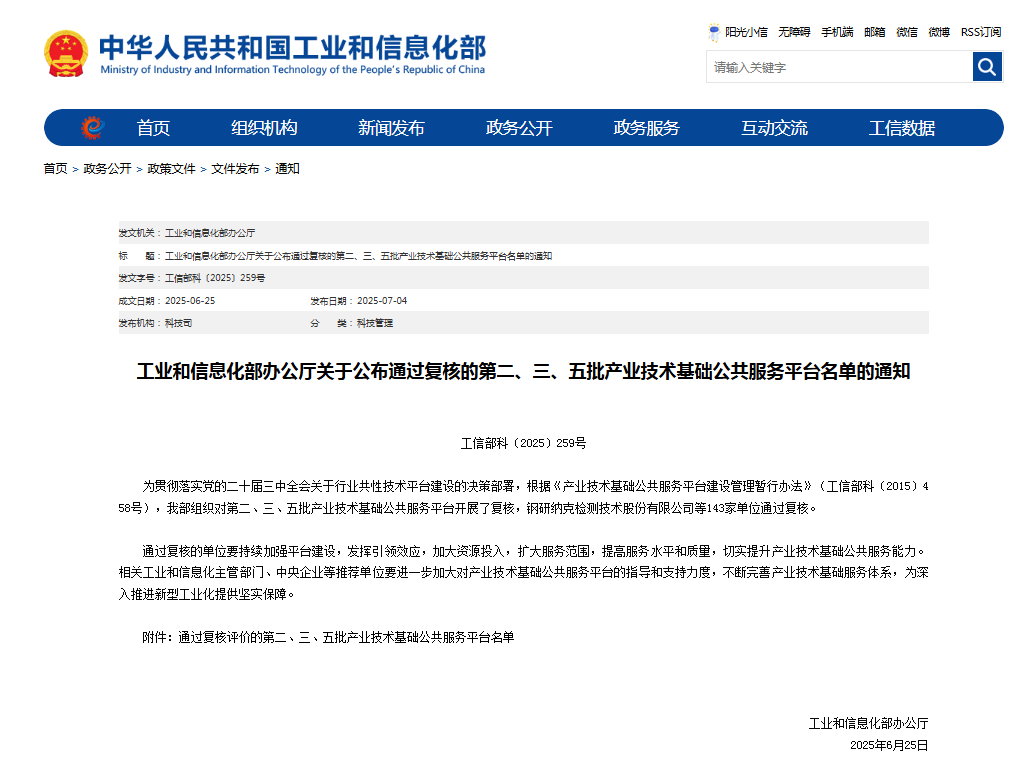Click the 无障碍 accessibility link
This screenshot has height=767, width=1027.
[794, 32]
